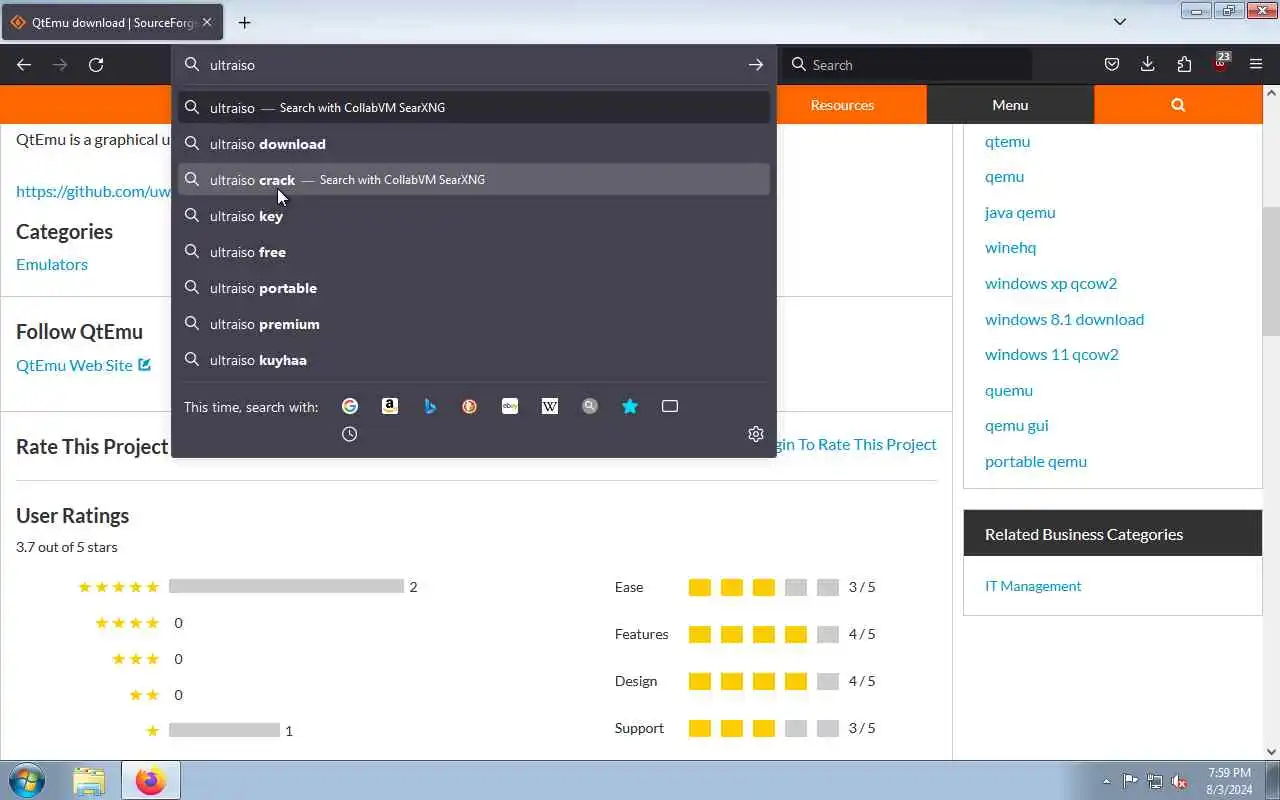
Task: Choose suggestion 'ultraiso download'
Action: 474,144
